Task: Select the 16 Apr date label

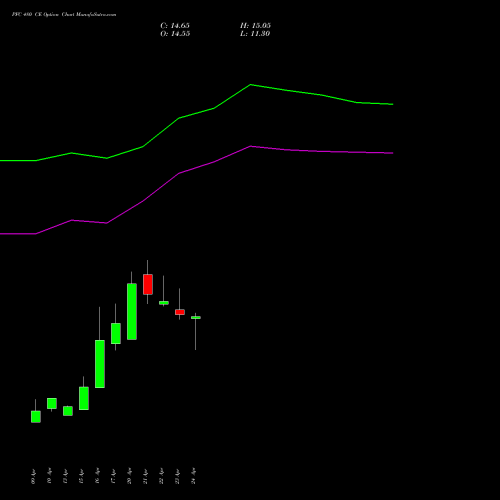Action: 97,476
